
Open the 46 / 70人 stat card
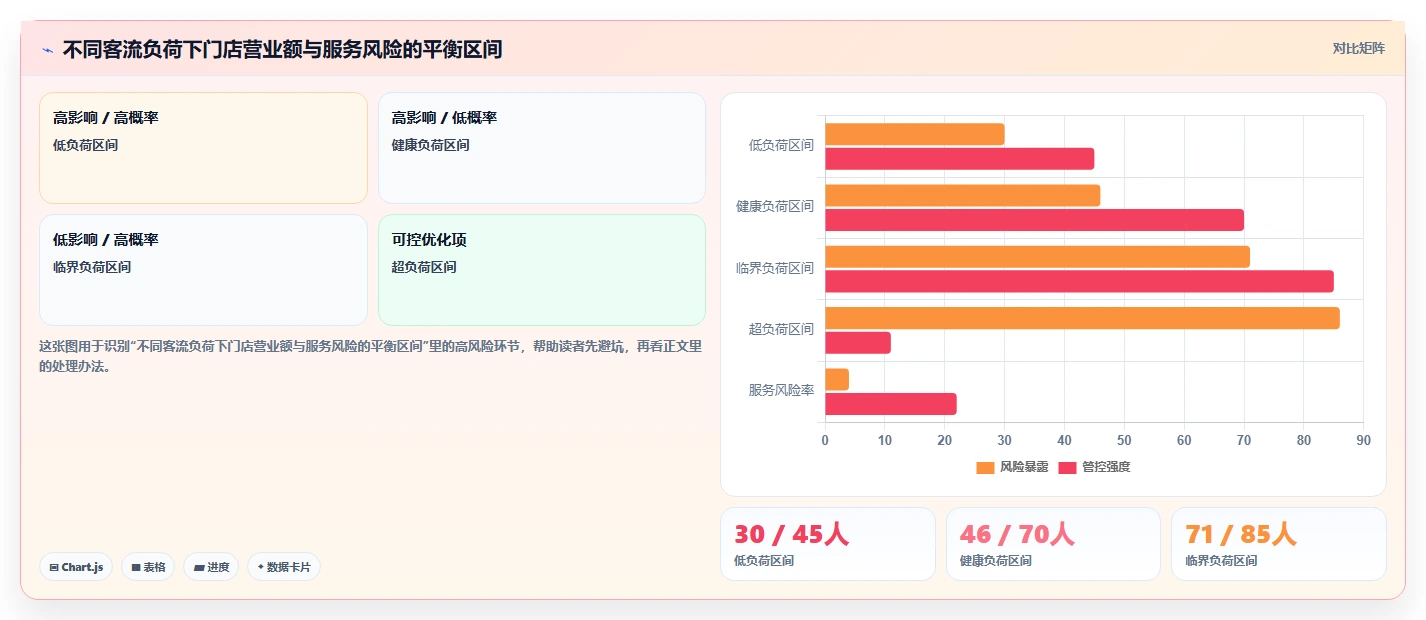(1053, 544)
